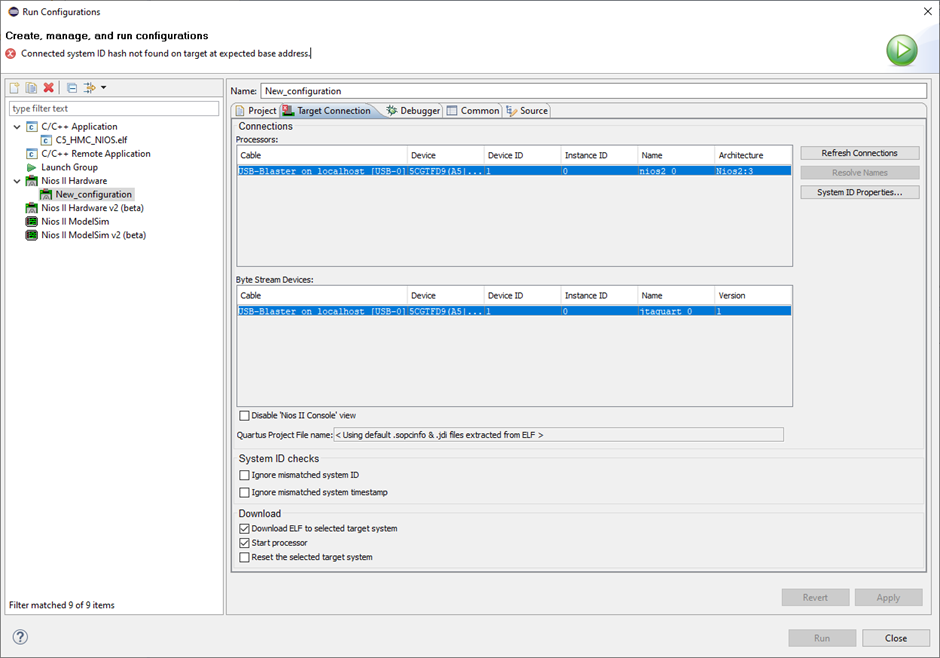Image resolution: width=940 pixels, height=658 pixels.
Task: Collapse the Nios II Hardware tree node
Action: [x=17, y=181]
